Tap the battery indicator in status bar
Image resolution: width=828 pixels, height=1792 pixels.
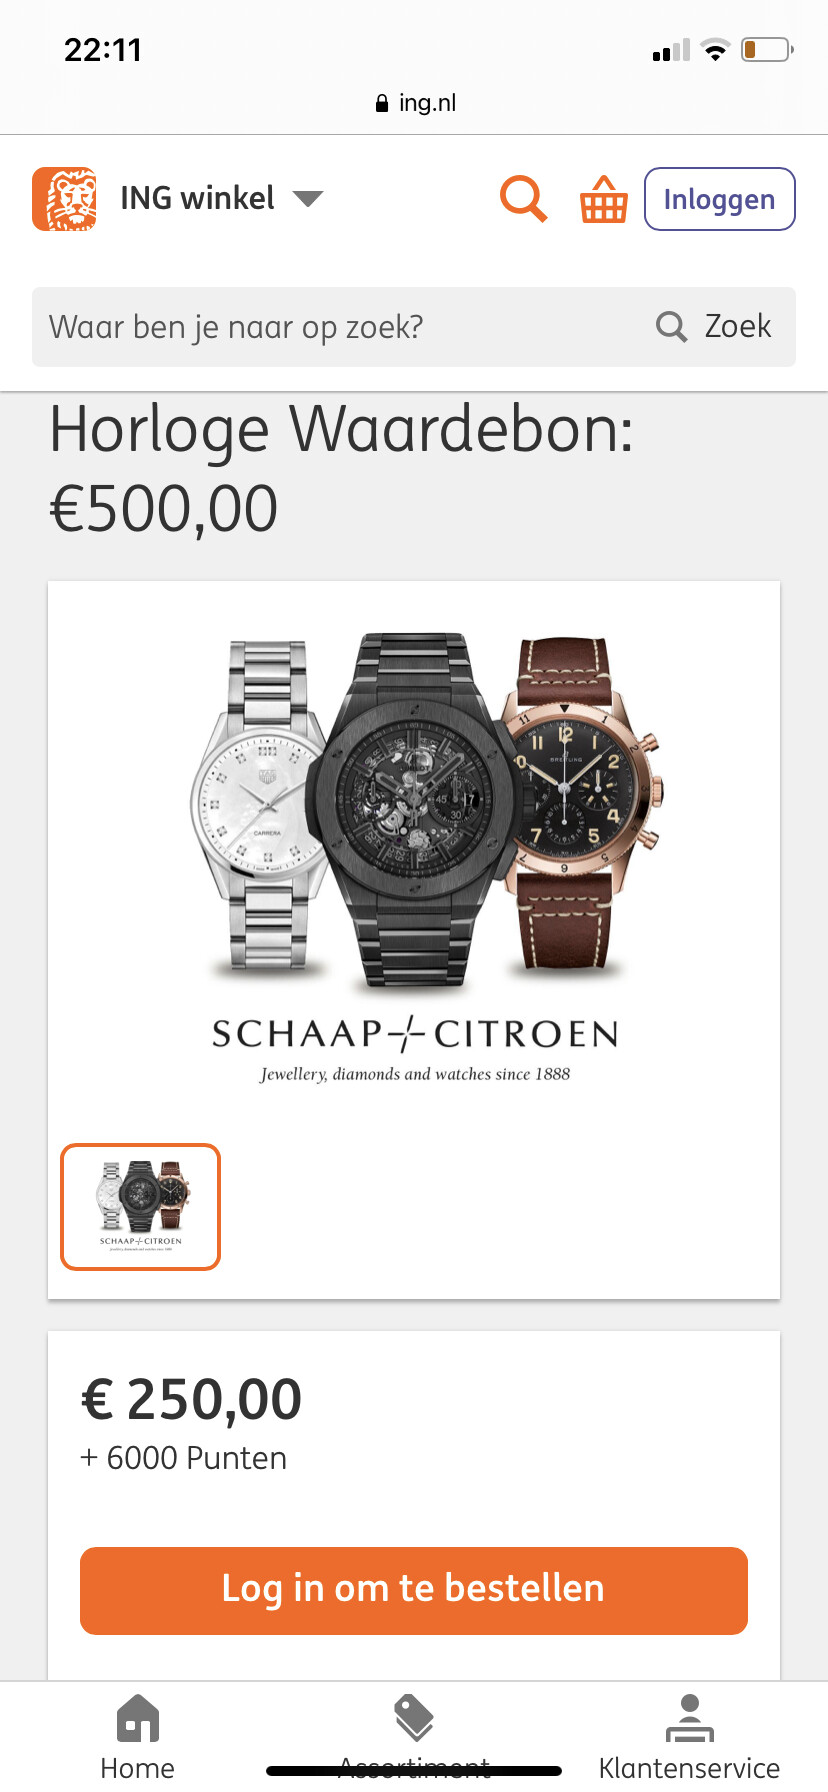tap(767, 49)
